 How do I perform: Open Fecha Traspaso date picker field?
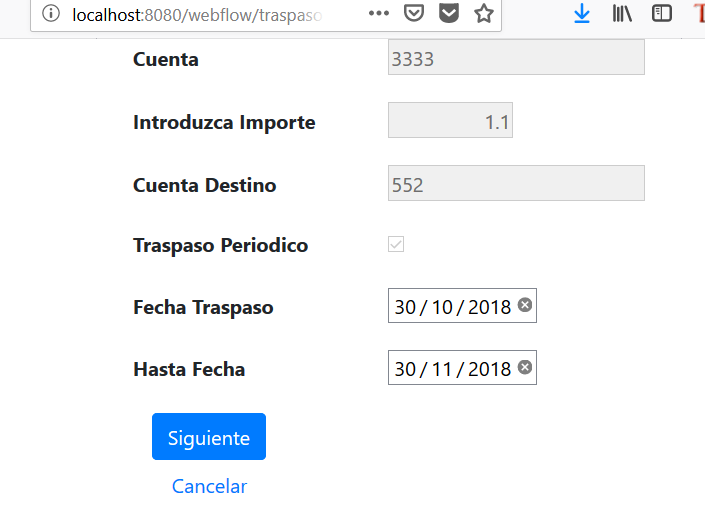[x=462, y=305]
